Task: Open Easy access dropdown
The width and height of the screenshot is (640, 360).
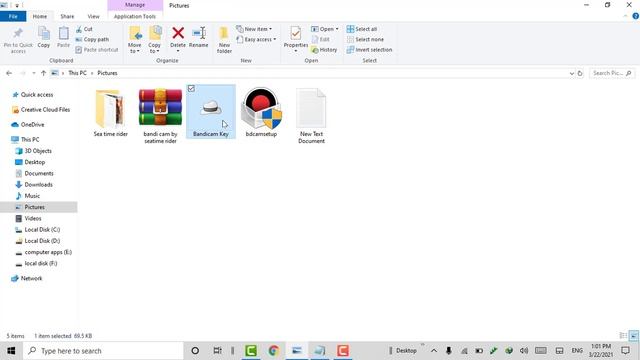Action: tap(256, 39)
